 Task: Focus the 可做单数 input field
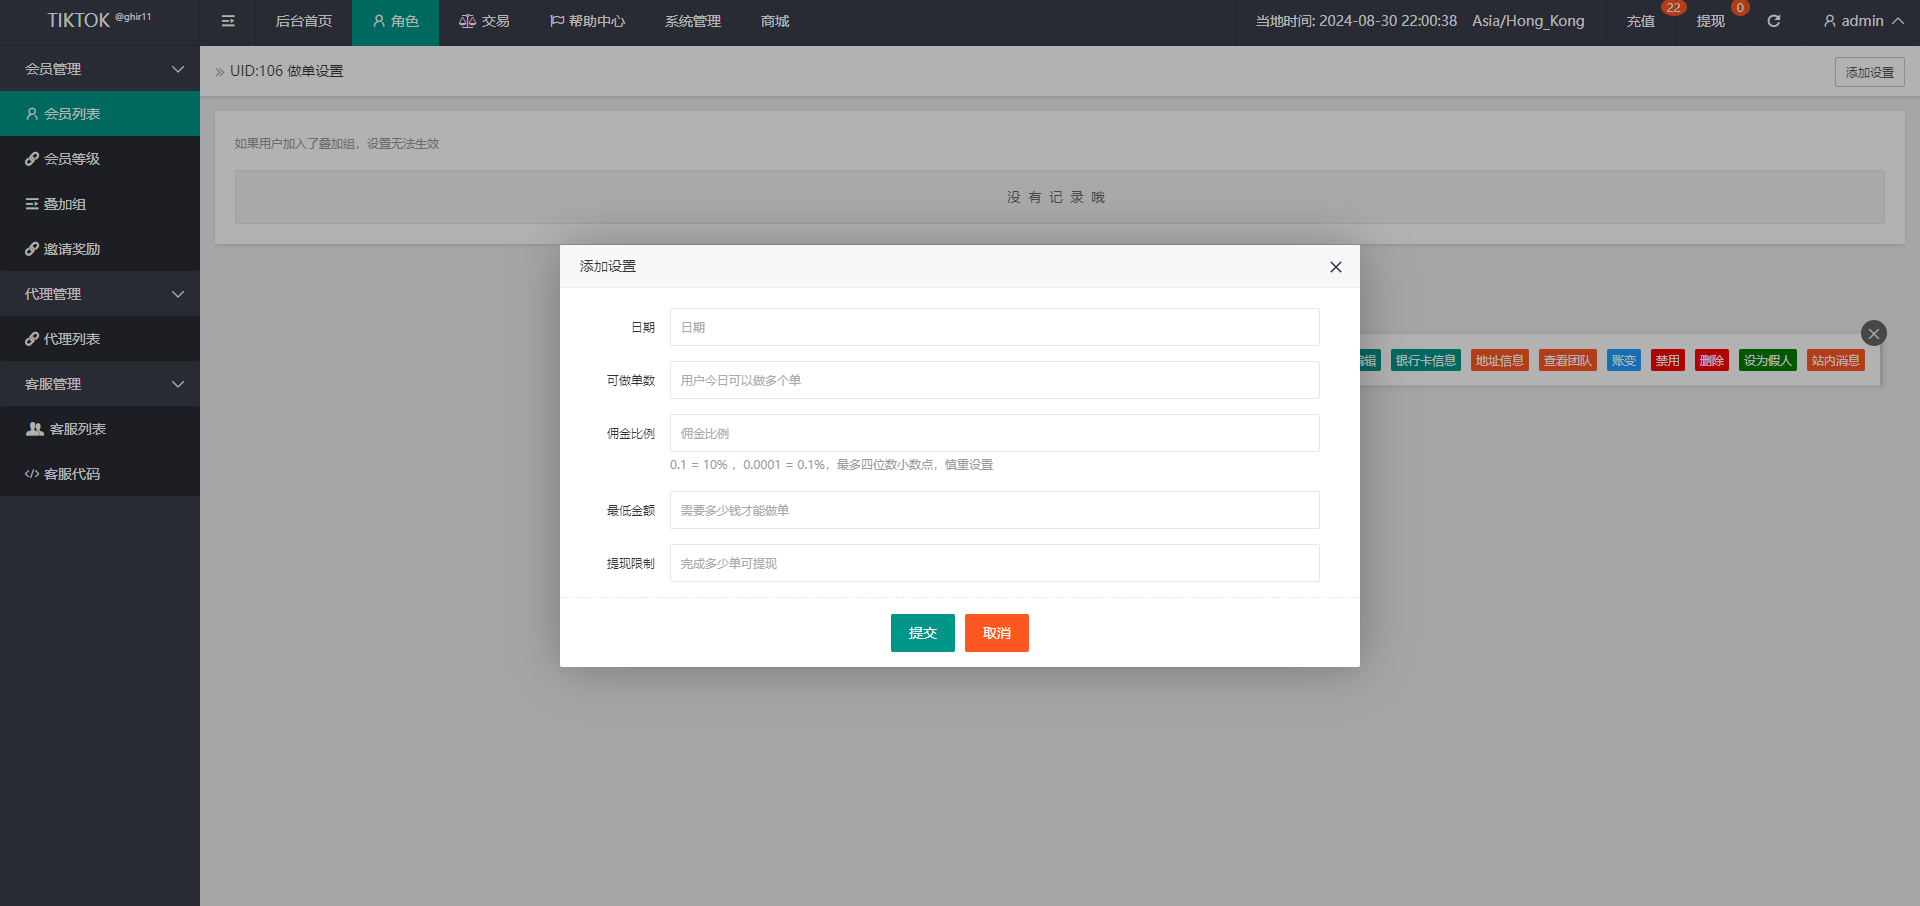pos(994,380)
